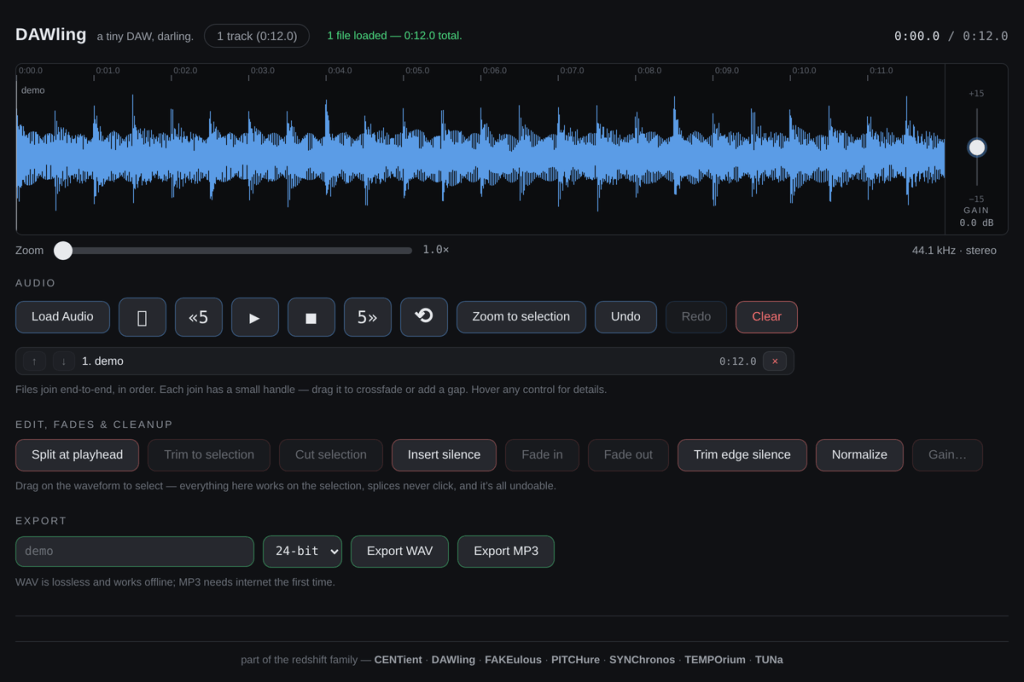Viewport: 1024px width, 682px height.
Task: Click the '44.1 kHz · stereo' label
Action: coord(954,250)
